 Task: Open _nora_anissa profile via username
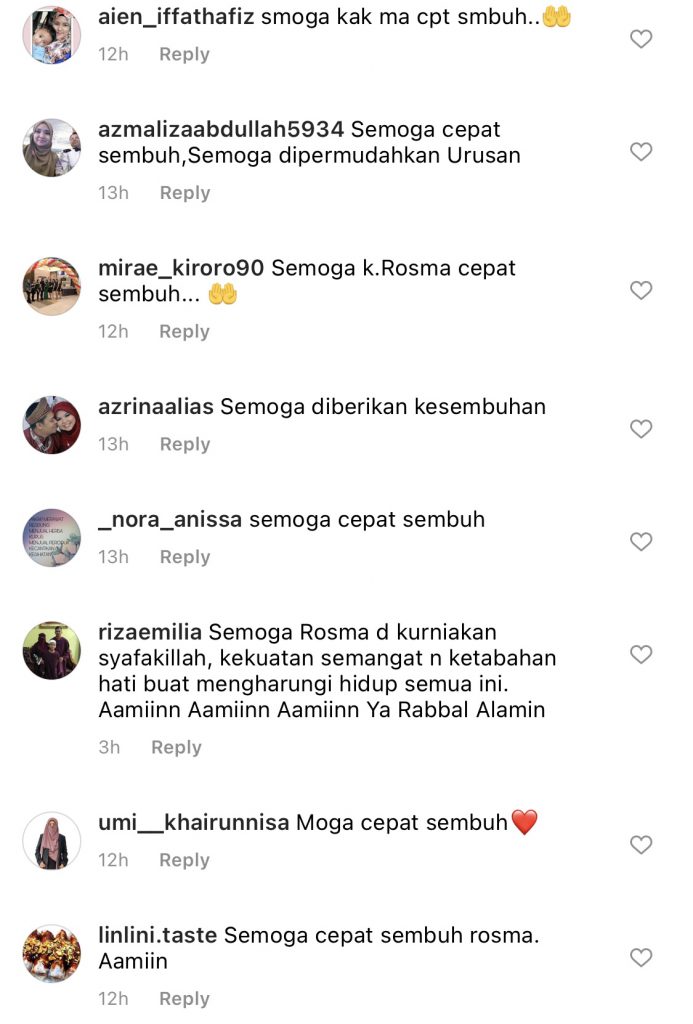pyautogui.click(x=170, y=520)
